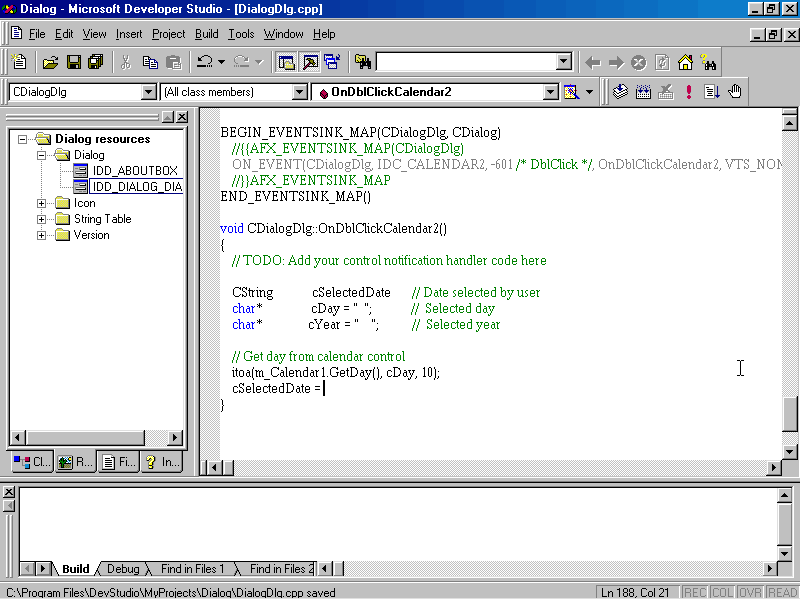Open the Window List icon
The width and height of the screenshot is (800, 600).
pyautogui.click(x=333, y=62)
